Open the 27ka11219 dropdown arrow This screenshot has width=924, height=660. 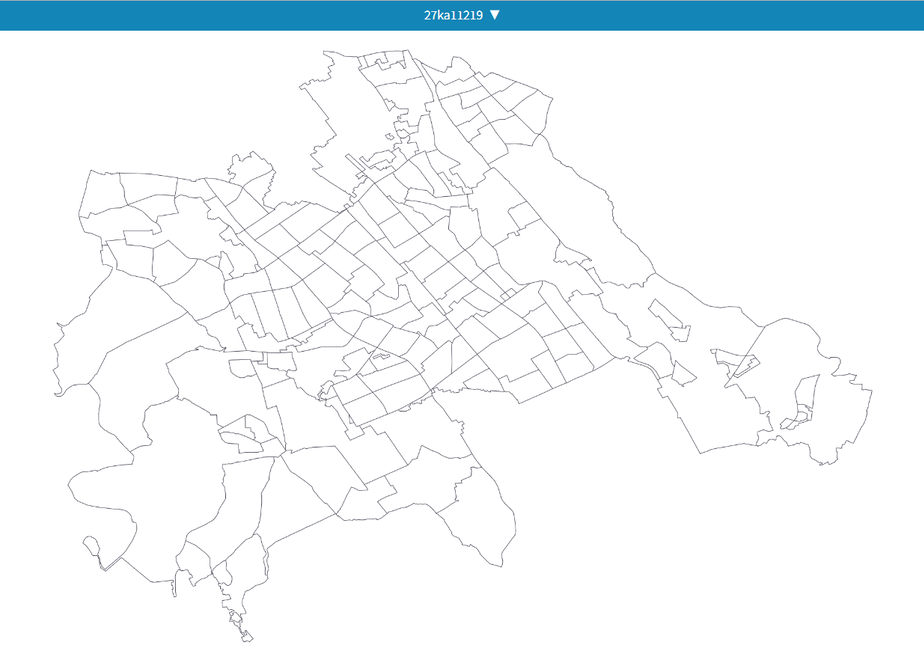tap(495, 15)
